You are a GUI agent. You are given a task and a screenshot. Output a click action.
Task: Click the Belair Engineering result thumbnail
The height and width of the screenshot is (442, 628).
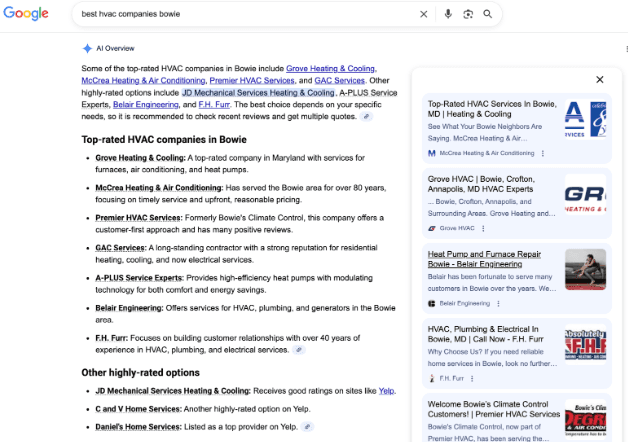(585, 270)
